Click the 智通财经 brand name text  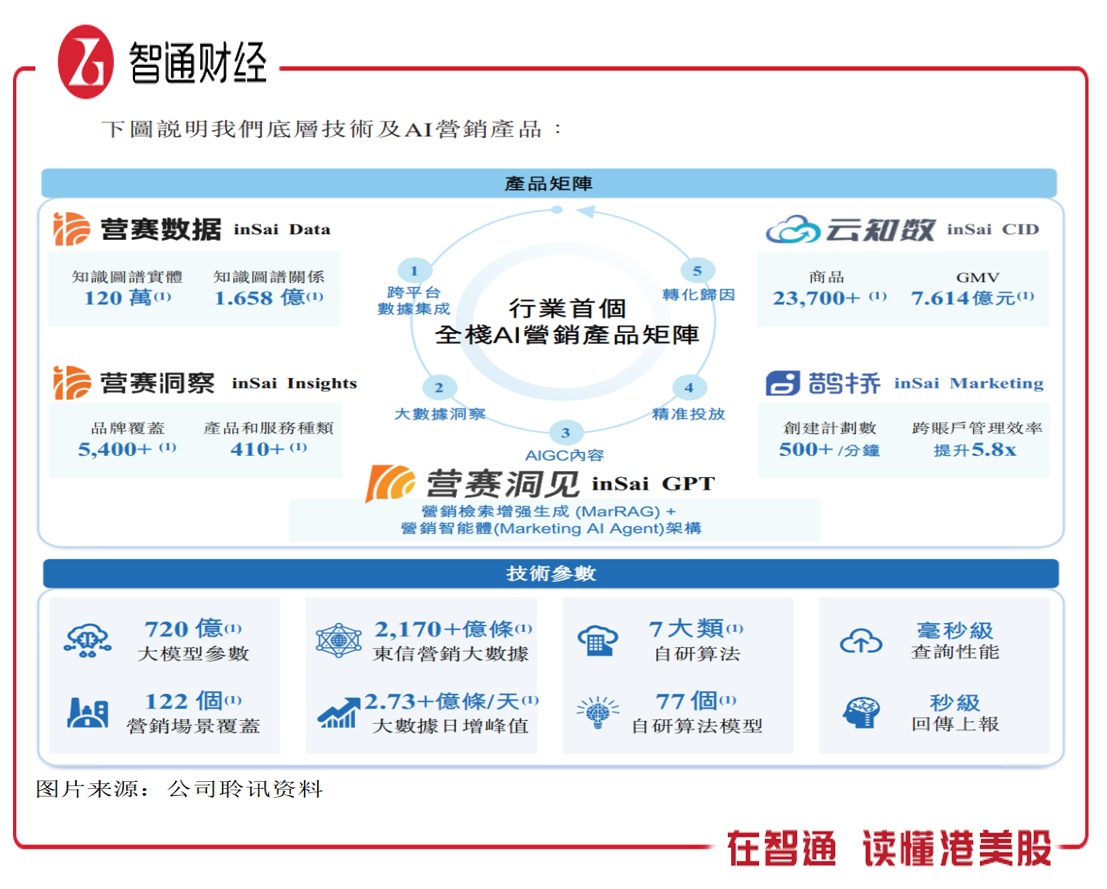pyautogui.click(x=198, y=62)
